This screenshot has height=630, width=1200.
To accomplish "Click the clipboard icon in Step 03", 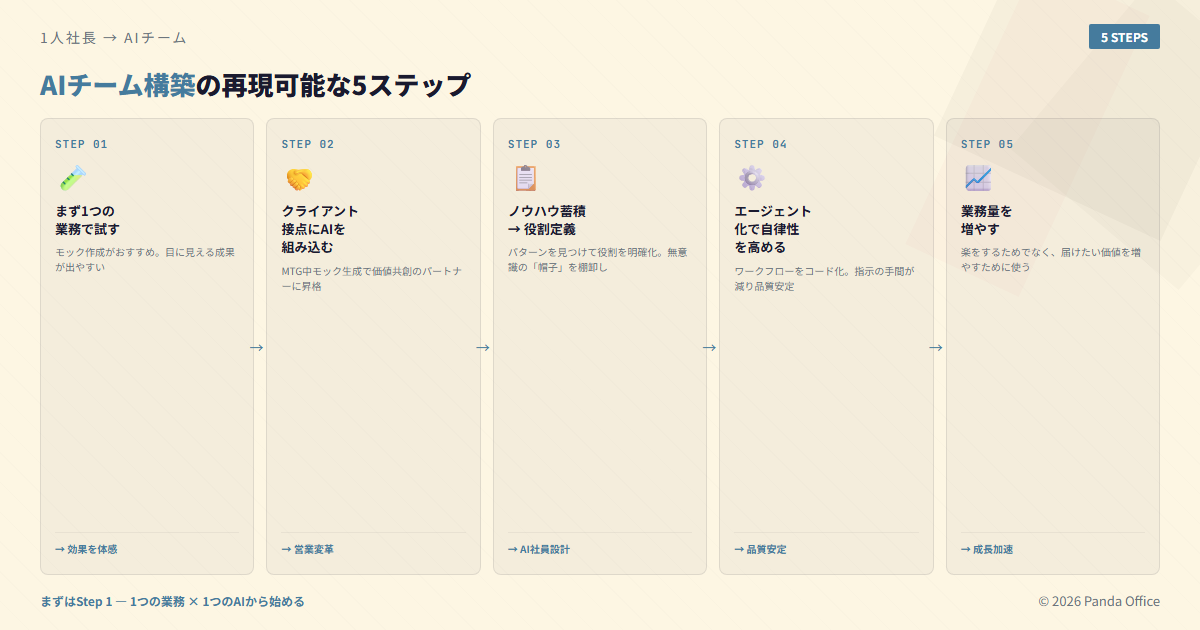I will [x=524, y=178].
